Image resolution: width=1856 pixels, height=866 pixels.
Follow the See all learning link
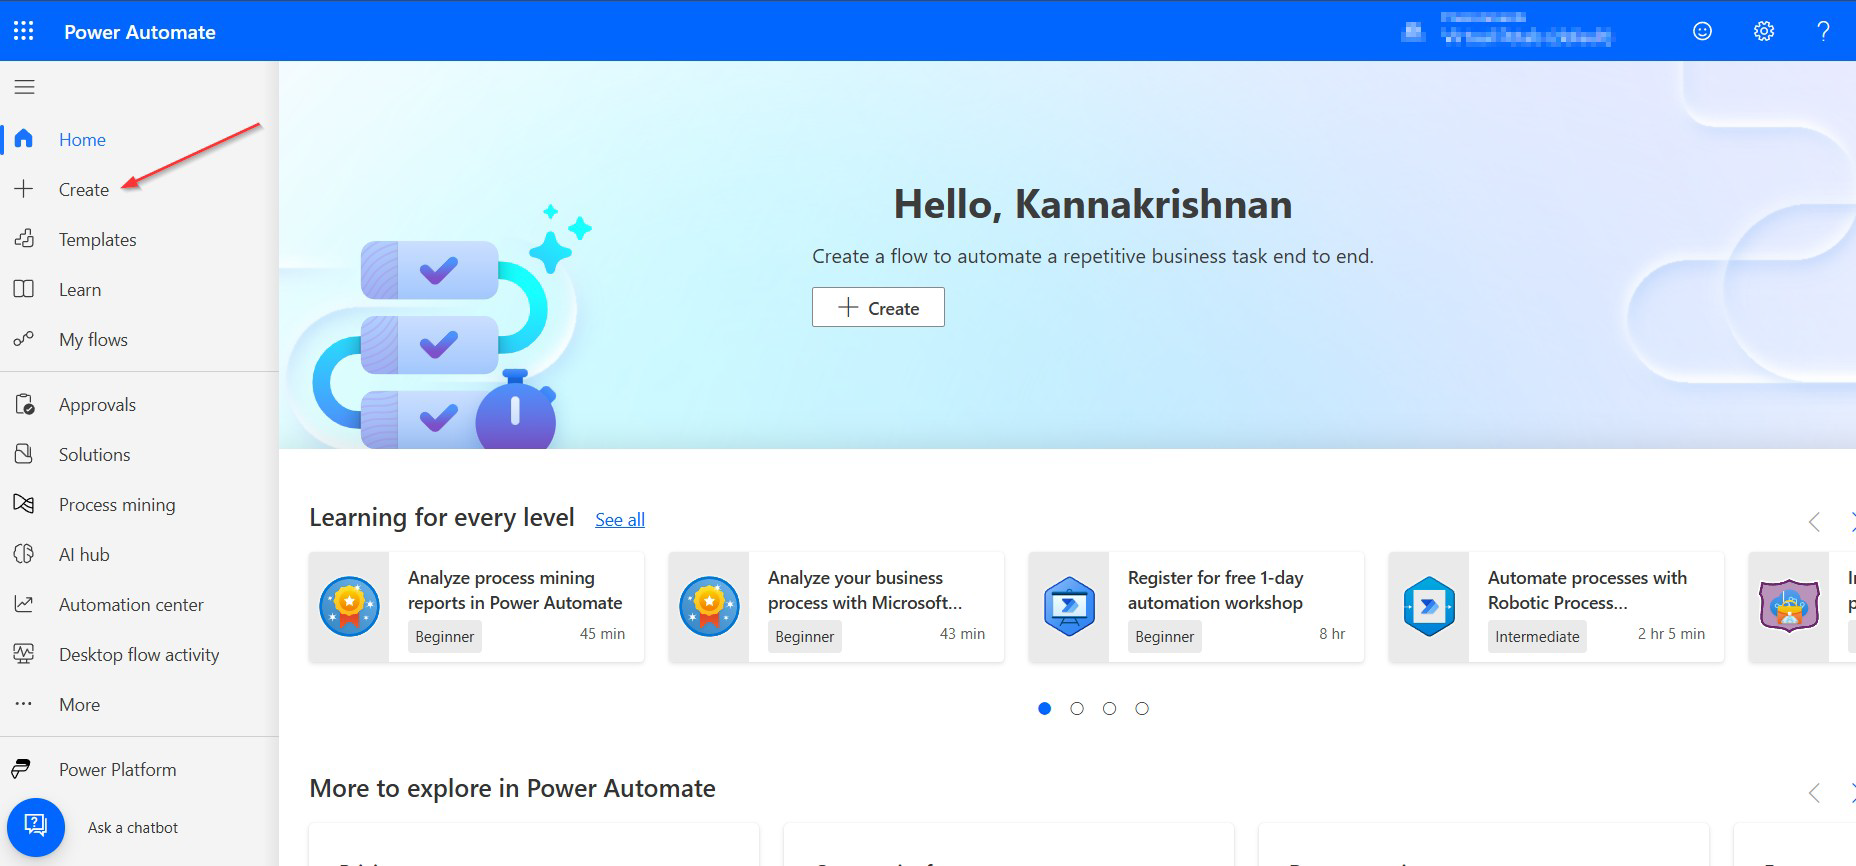click(620, 519)
